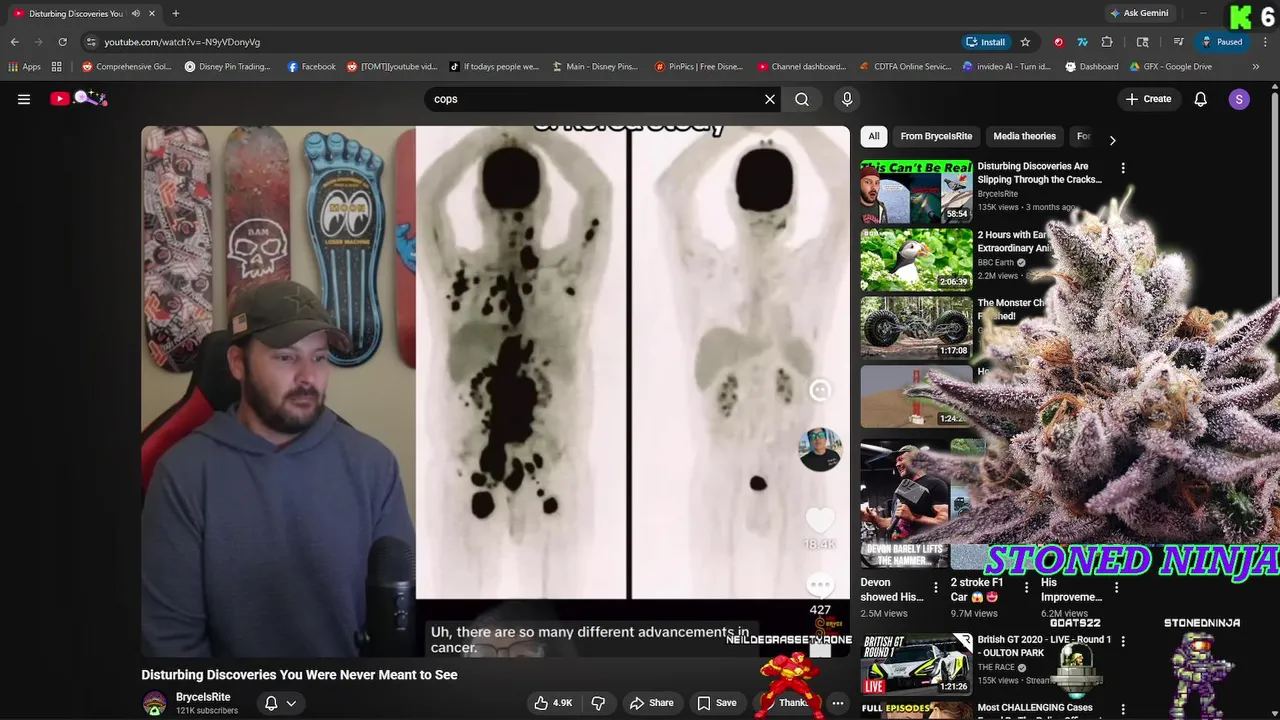
Task: Open the British GT 2020 live thumbnail
Action: tap(916, 664)
